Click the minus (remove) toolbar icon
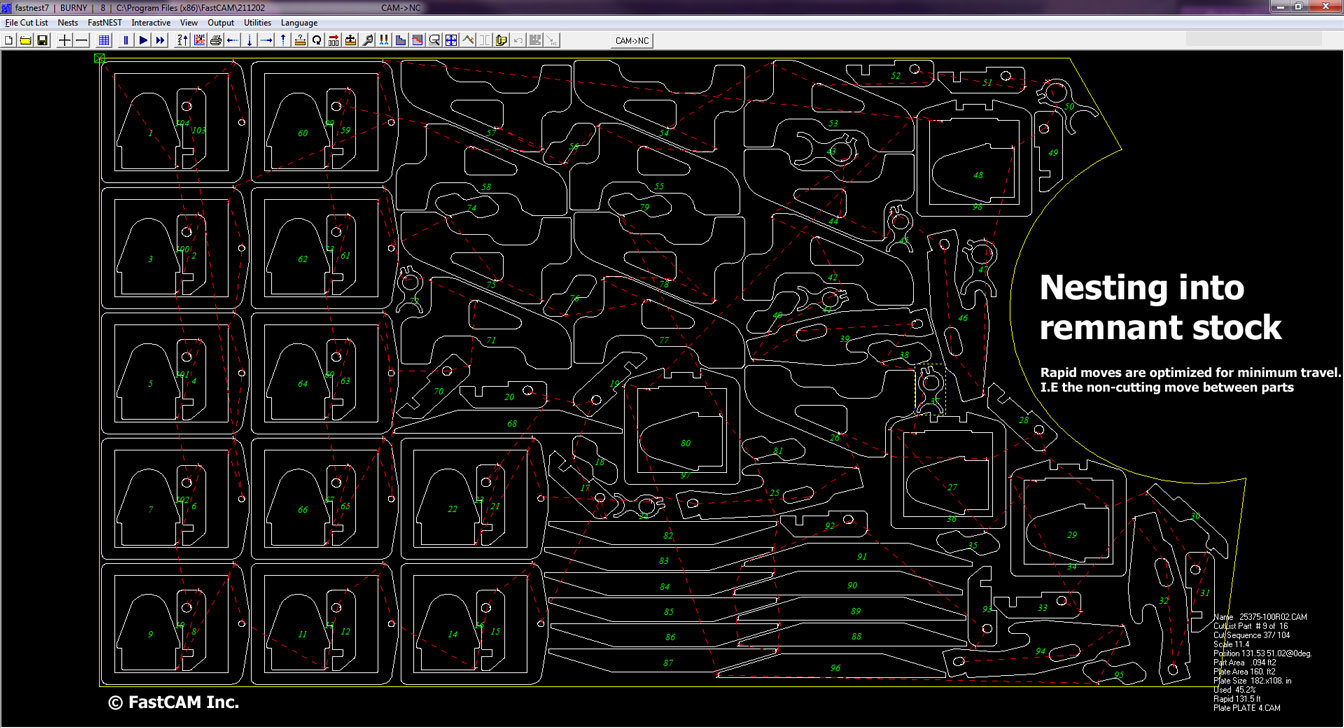The image size is (1344, 728). coord(82,40)
